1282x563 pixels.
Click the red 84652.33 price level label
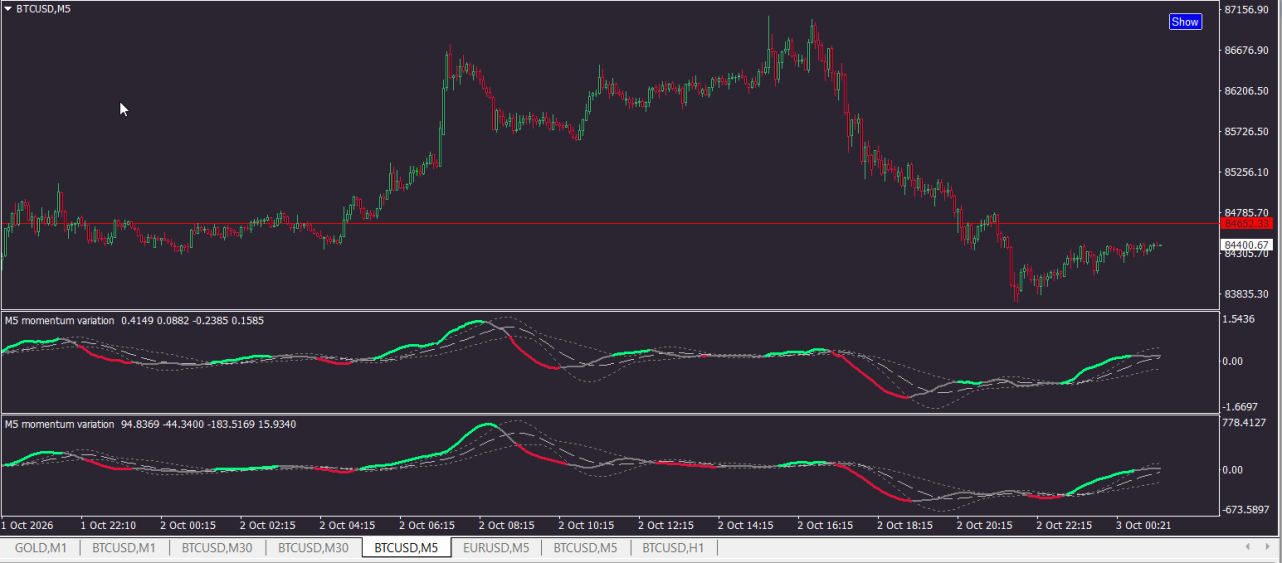coord(1248,224)
